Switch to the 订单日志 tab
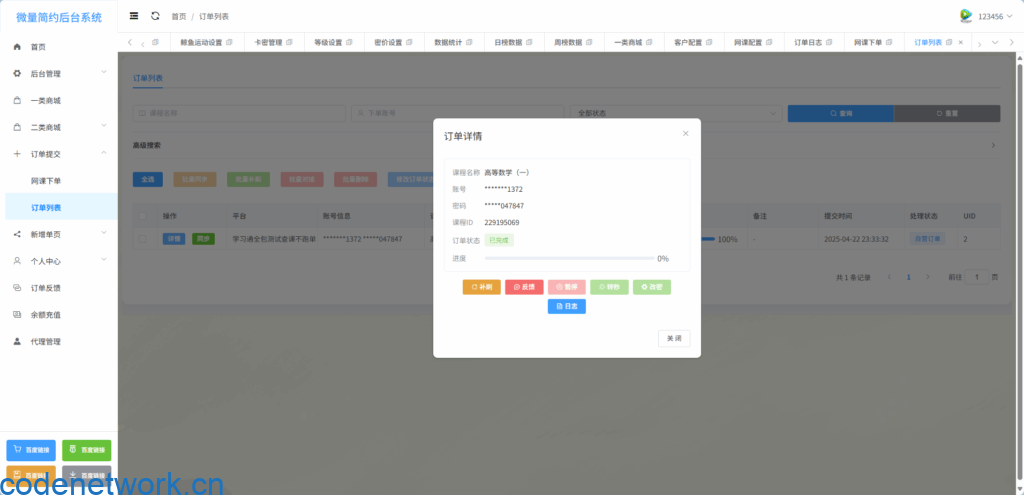This screenshot has width=1024, height=495. point(811,42)
